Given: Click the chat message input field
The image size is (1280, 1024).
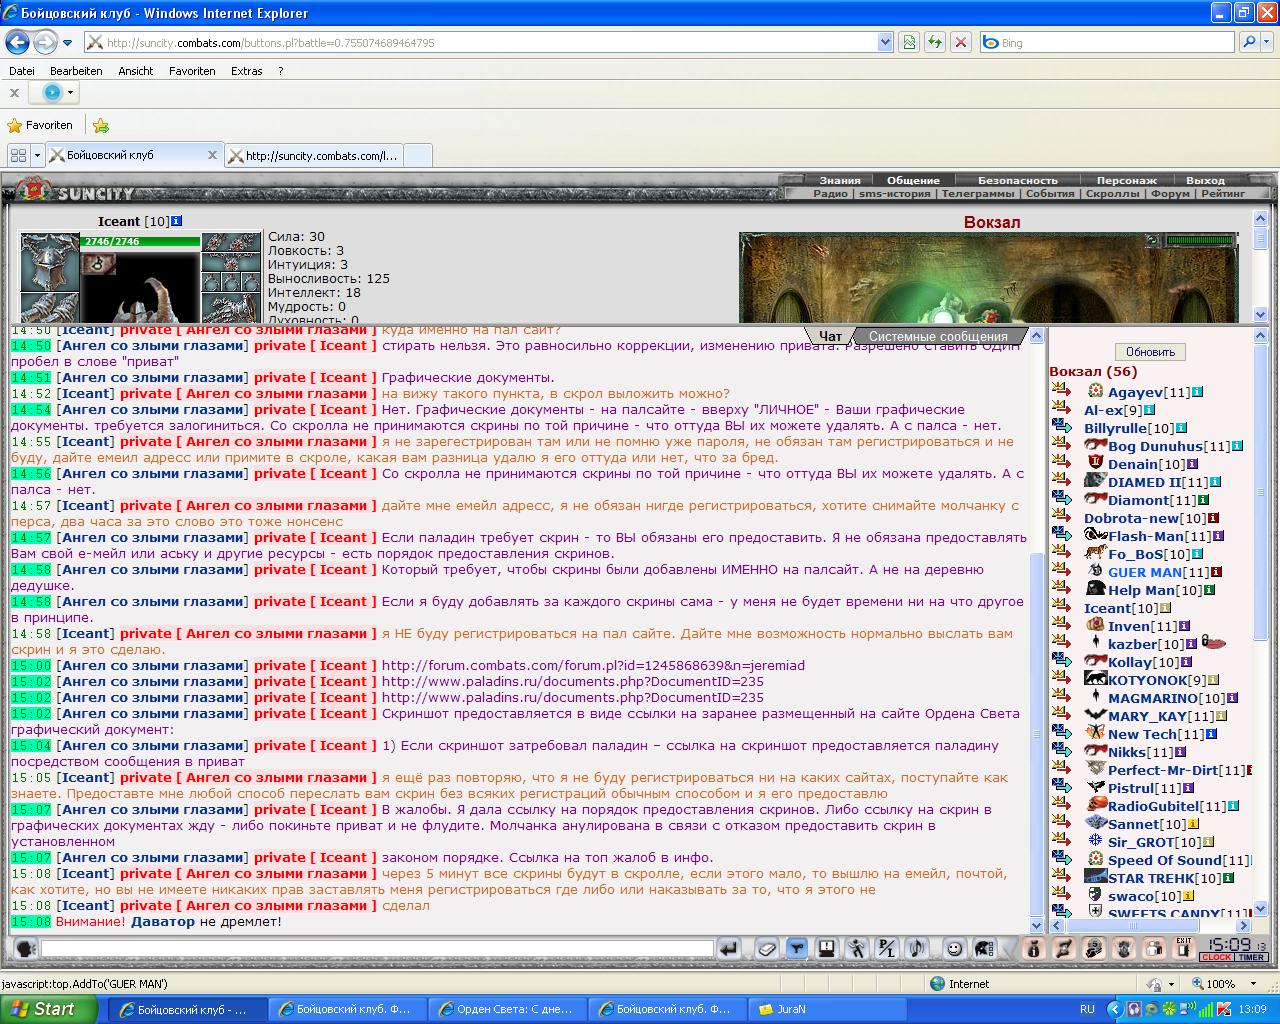Looking at the screenshot, I should pyautogui.click(x=376, y=948).
